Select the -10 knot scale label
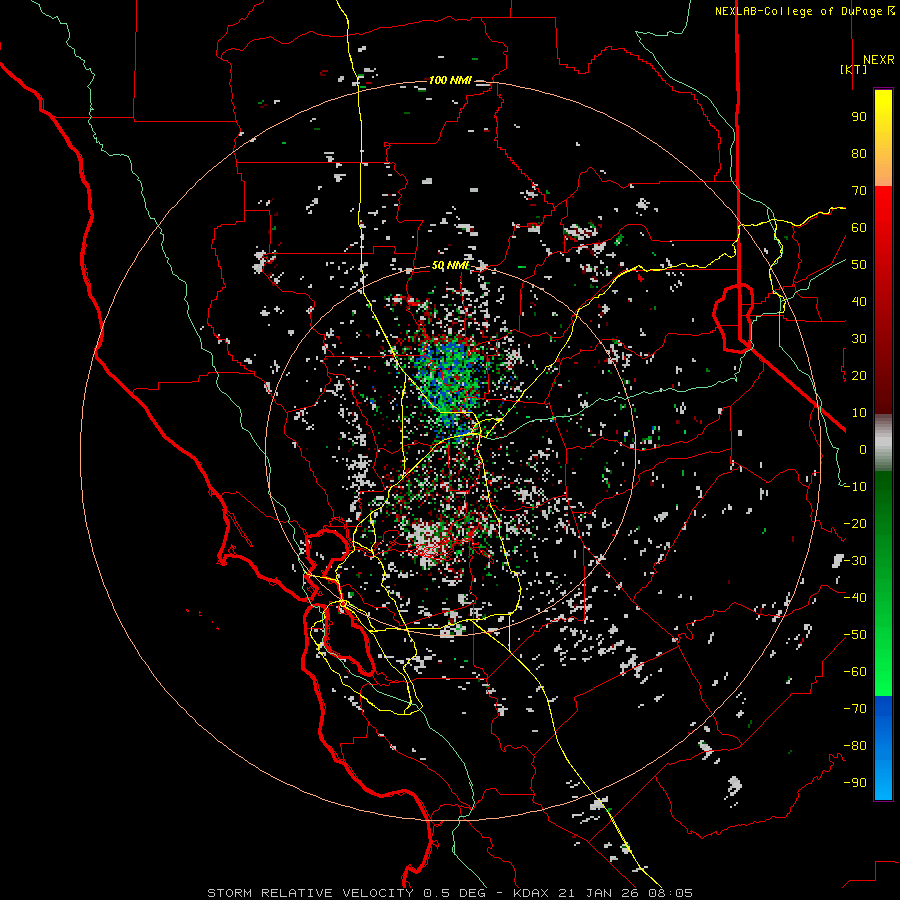 click(x=855, y=487)
